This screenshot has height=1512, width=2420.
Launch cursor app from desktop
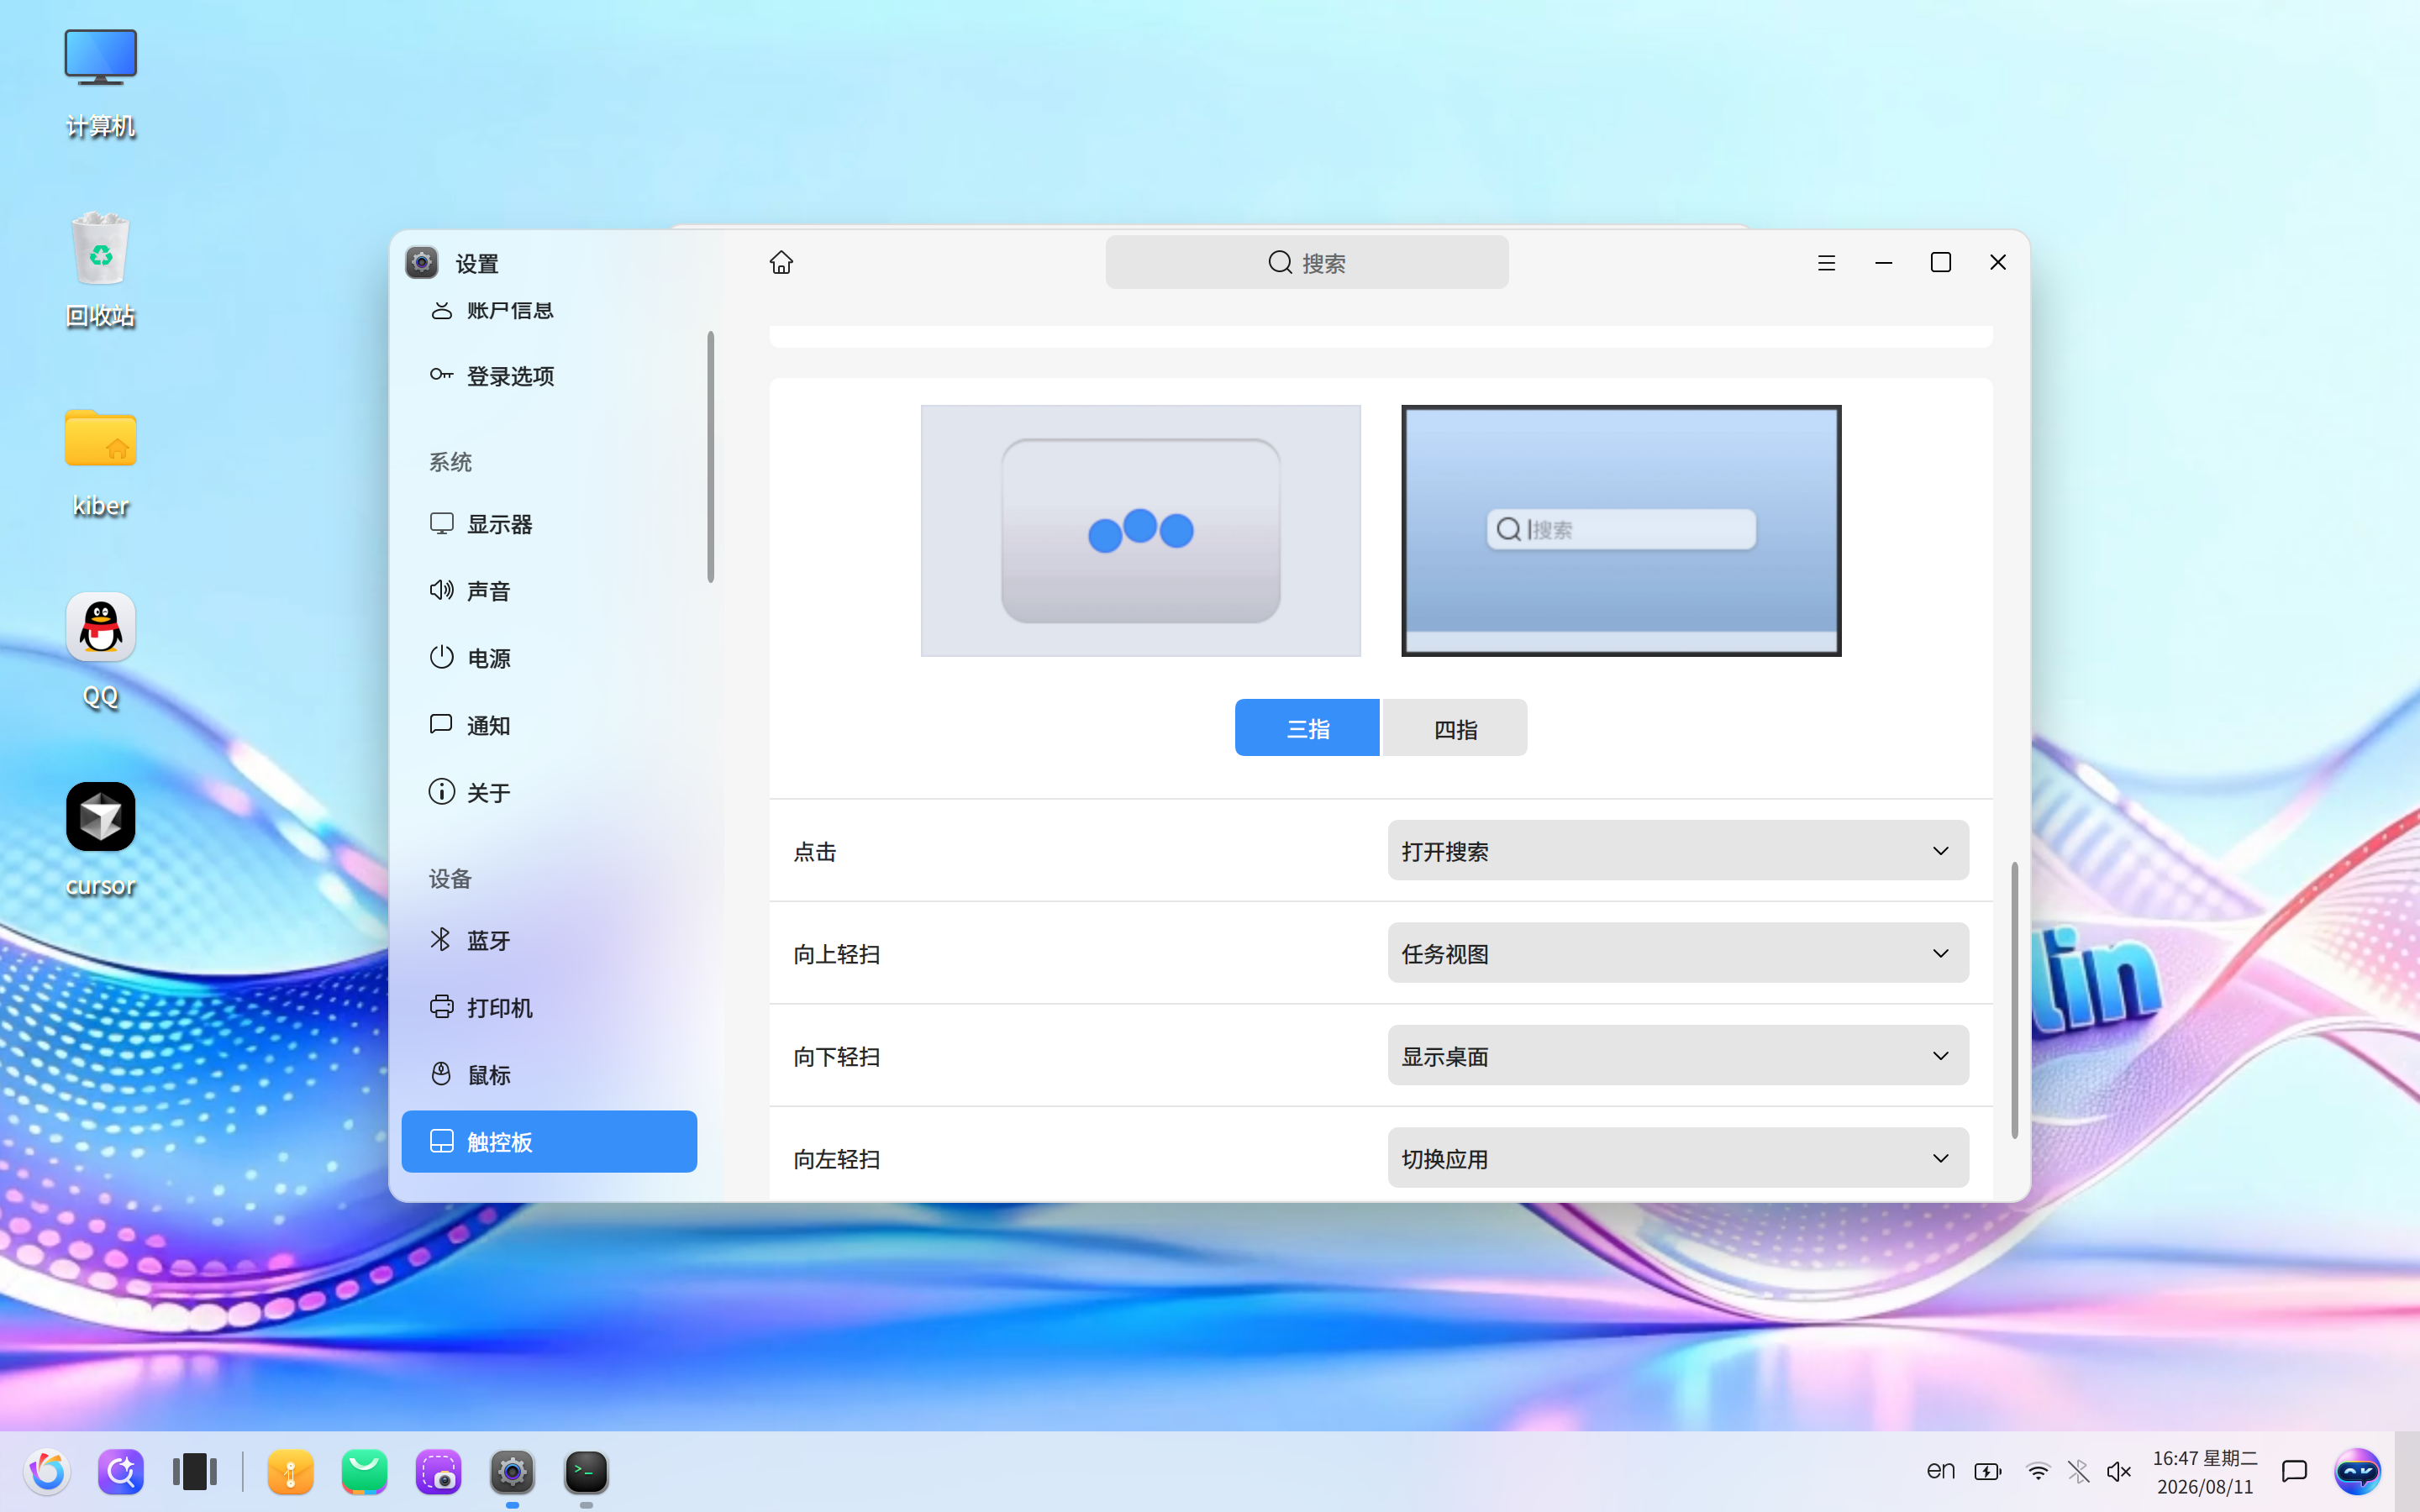(x=100, y=842)
